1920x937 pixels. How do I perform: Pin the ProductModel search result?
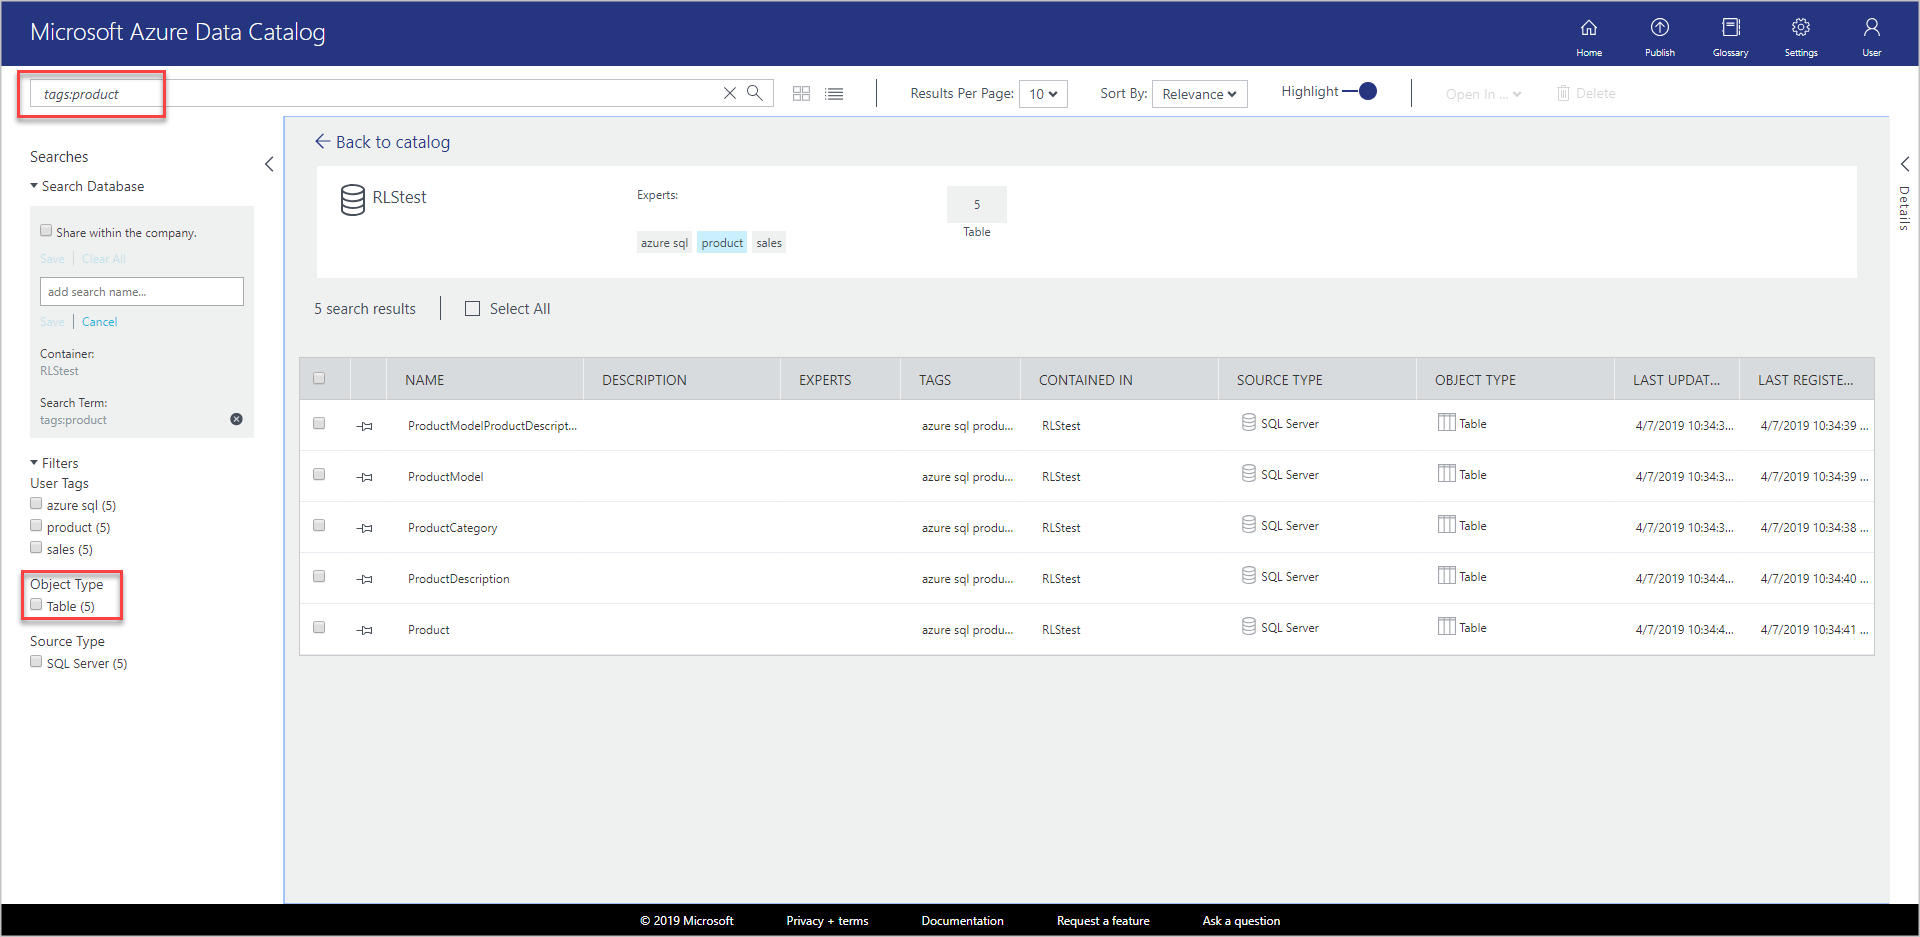(x=365, y=476)
